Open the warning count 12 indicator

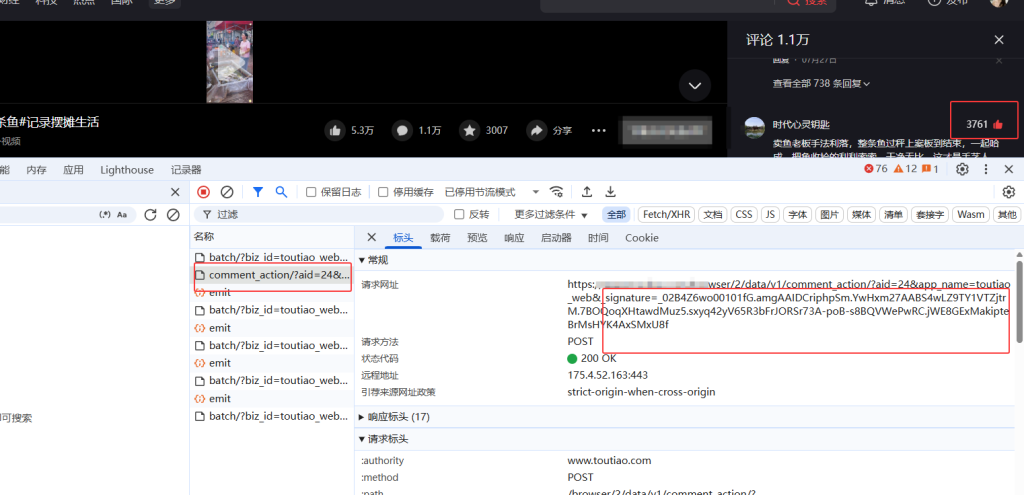pyautogui.click(x=905, y=169)
